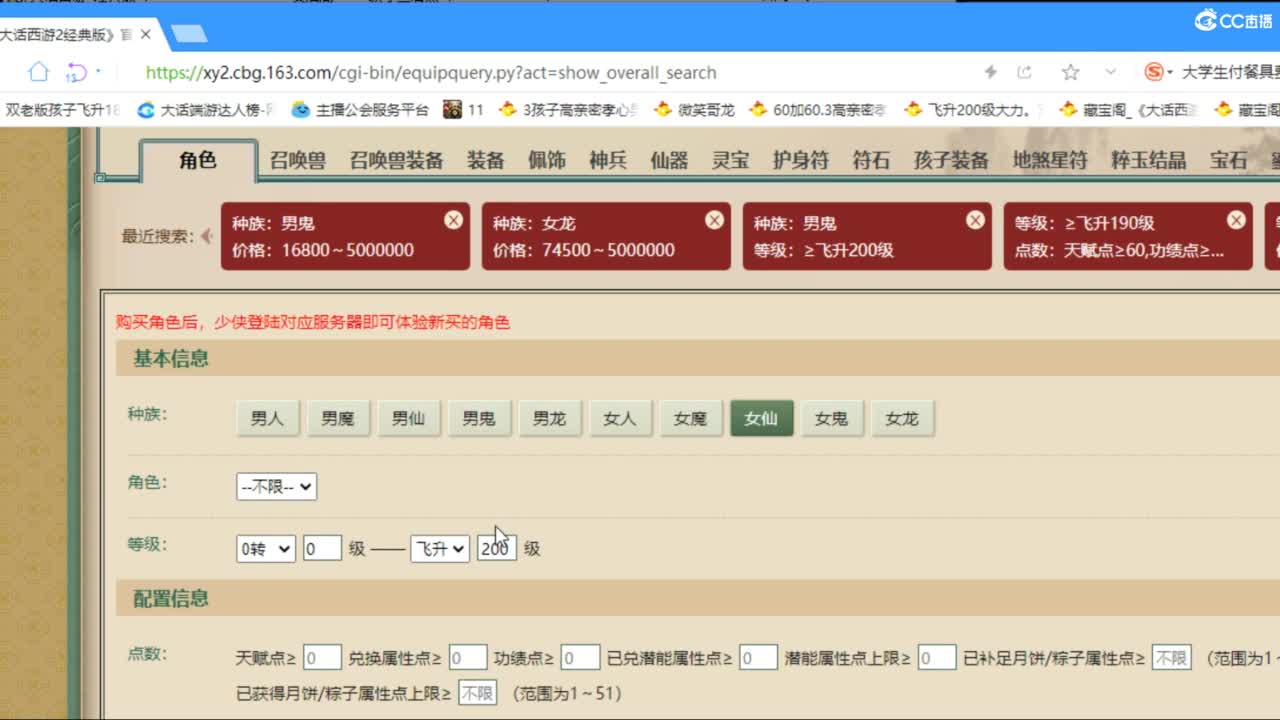
Task: Click the maximum level field showing 200
Action: coord(497,548)
